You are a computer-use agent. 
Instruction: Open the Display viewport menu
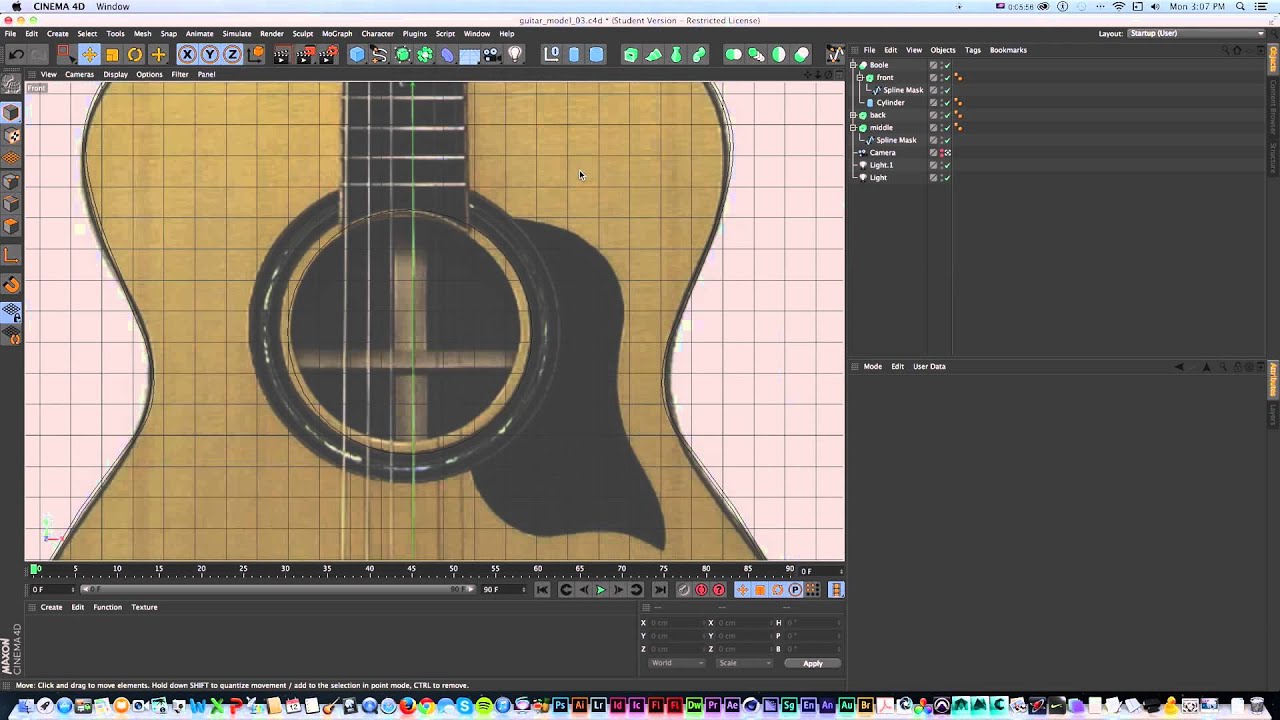[115, 74]
